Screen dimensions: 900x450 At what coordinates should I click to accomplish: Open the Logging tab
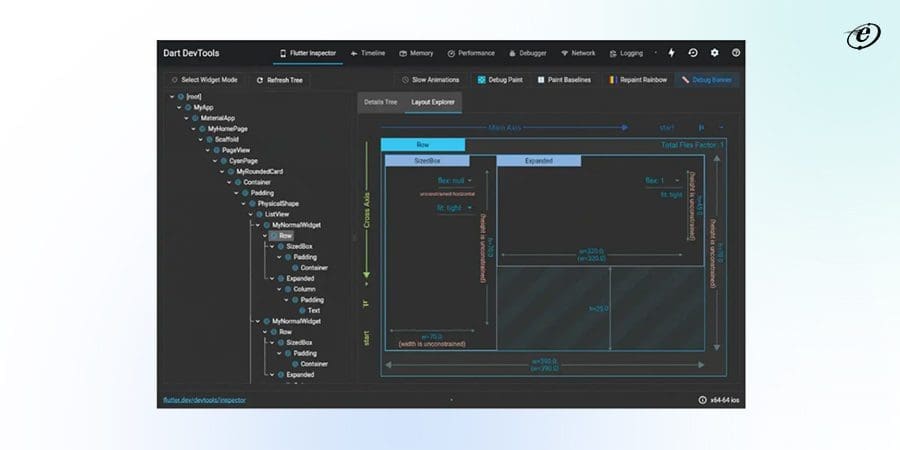coord(626,53)
